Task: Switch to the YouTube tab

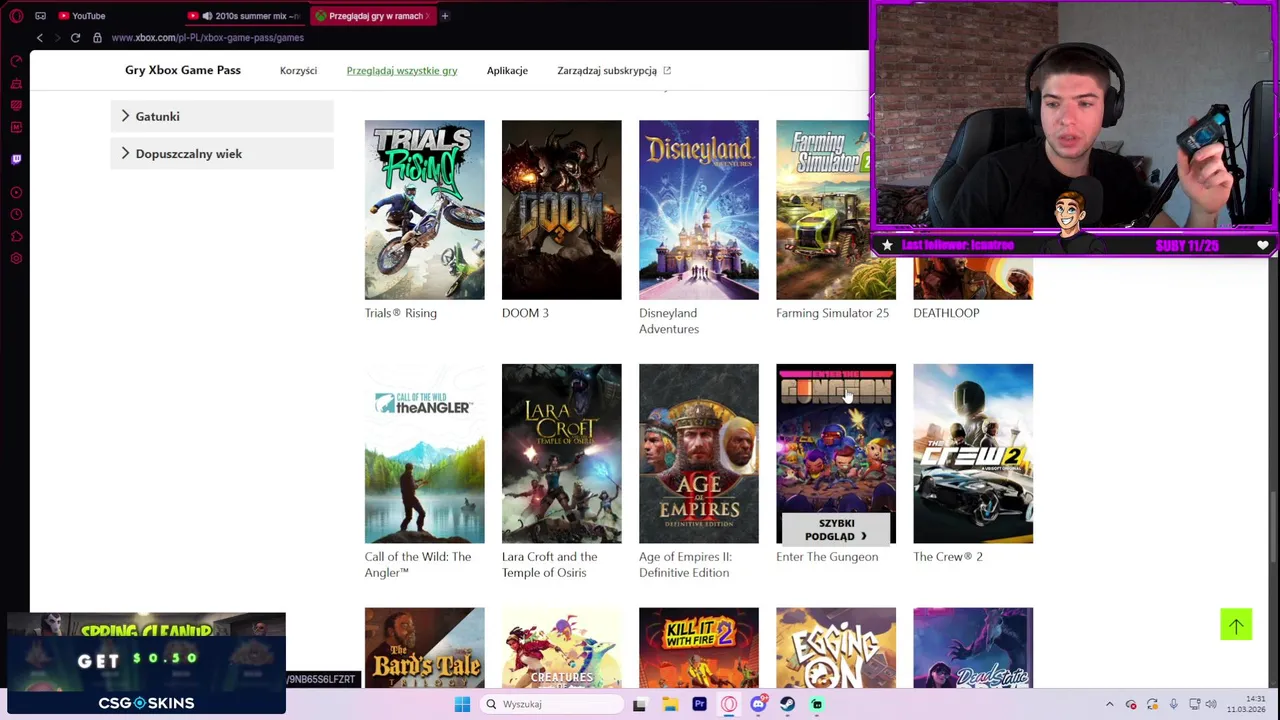Action: [82, 16]
